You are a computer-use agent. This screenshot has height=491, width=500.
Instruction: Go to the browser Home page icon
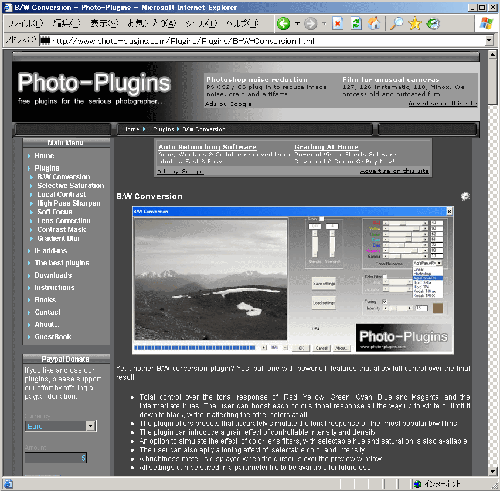[x=374, y=24]
